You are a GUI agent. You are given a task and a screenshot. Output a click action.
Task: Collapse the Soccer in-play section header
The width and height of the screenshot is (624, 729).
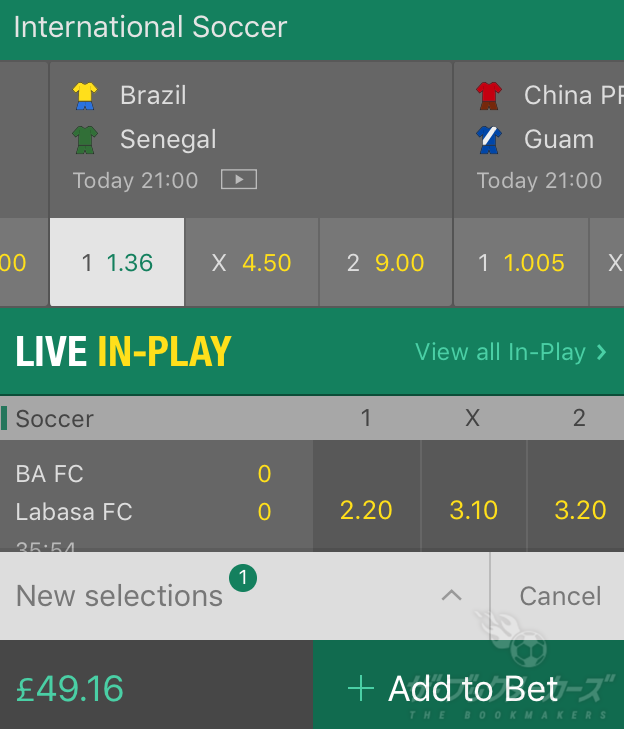coord(312,418)
